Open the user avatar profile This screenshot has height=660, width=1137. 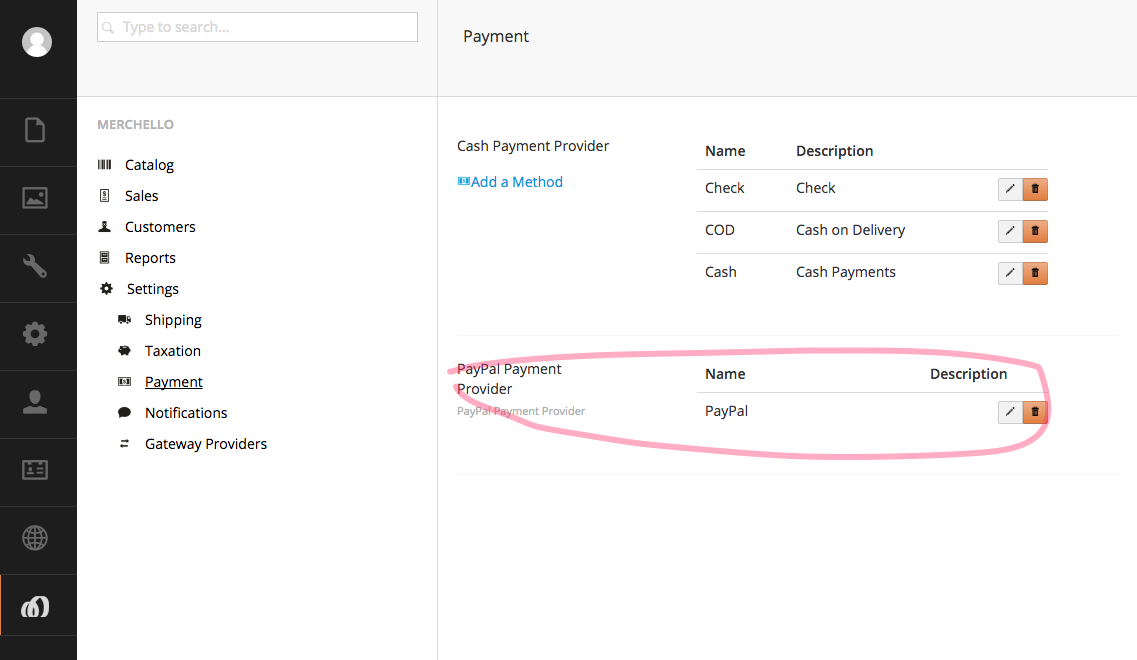pos(36,42)
